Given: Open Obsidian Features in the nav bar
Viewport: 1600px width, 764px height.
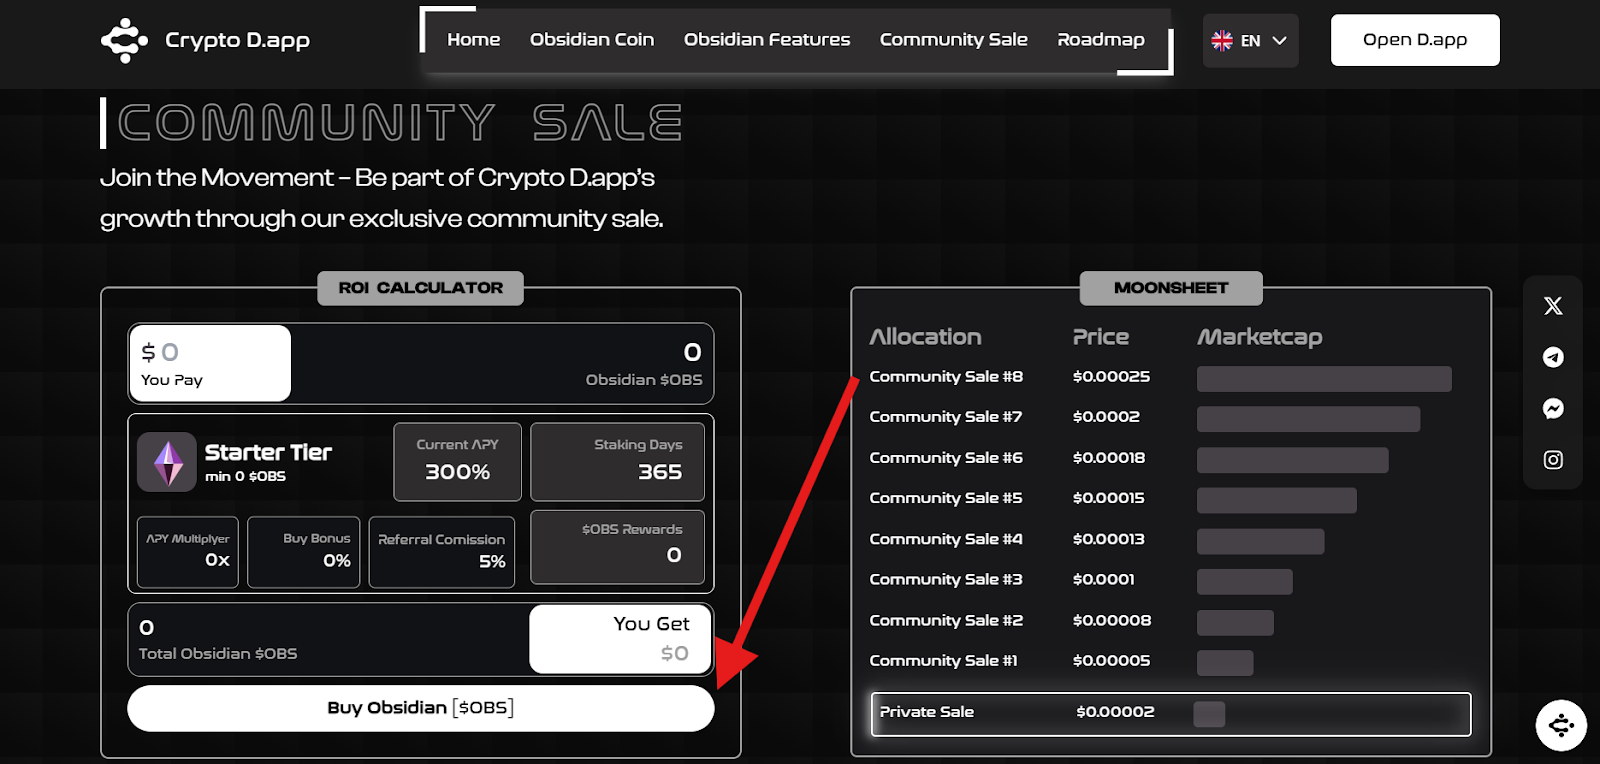Looking at the screenshot, I should [767, 40].
